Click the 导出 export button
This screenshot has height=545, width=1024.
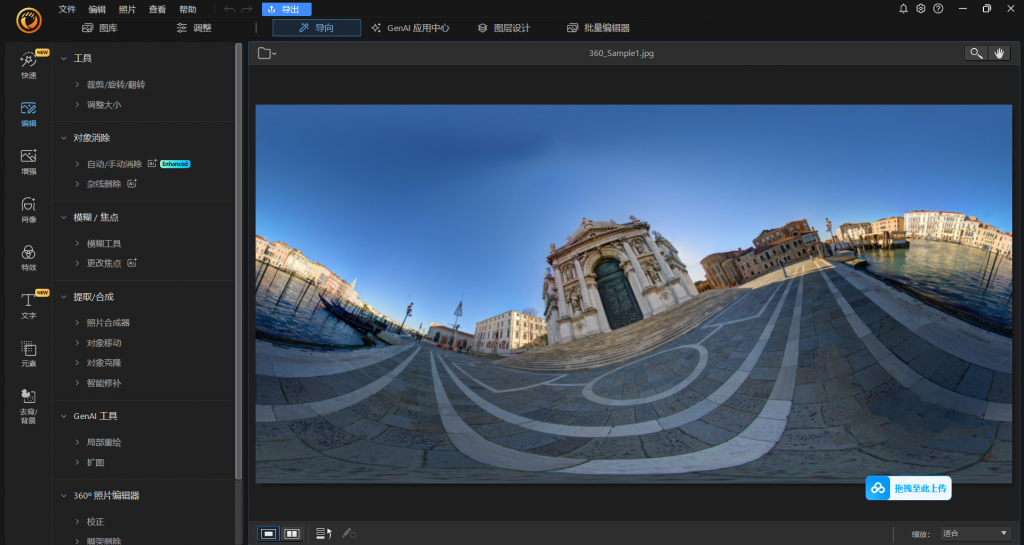coord(286,9)
